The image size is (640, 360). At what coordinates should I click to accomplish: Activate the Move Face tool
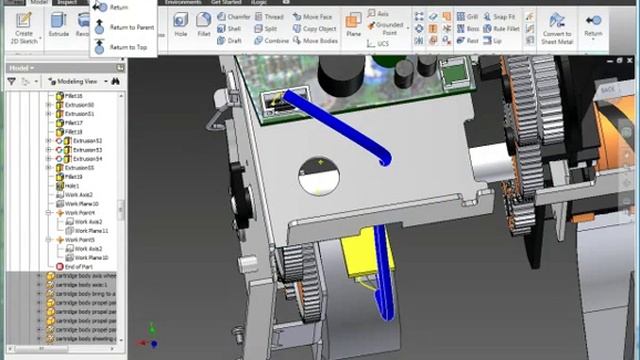(x=313, y=17)
